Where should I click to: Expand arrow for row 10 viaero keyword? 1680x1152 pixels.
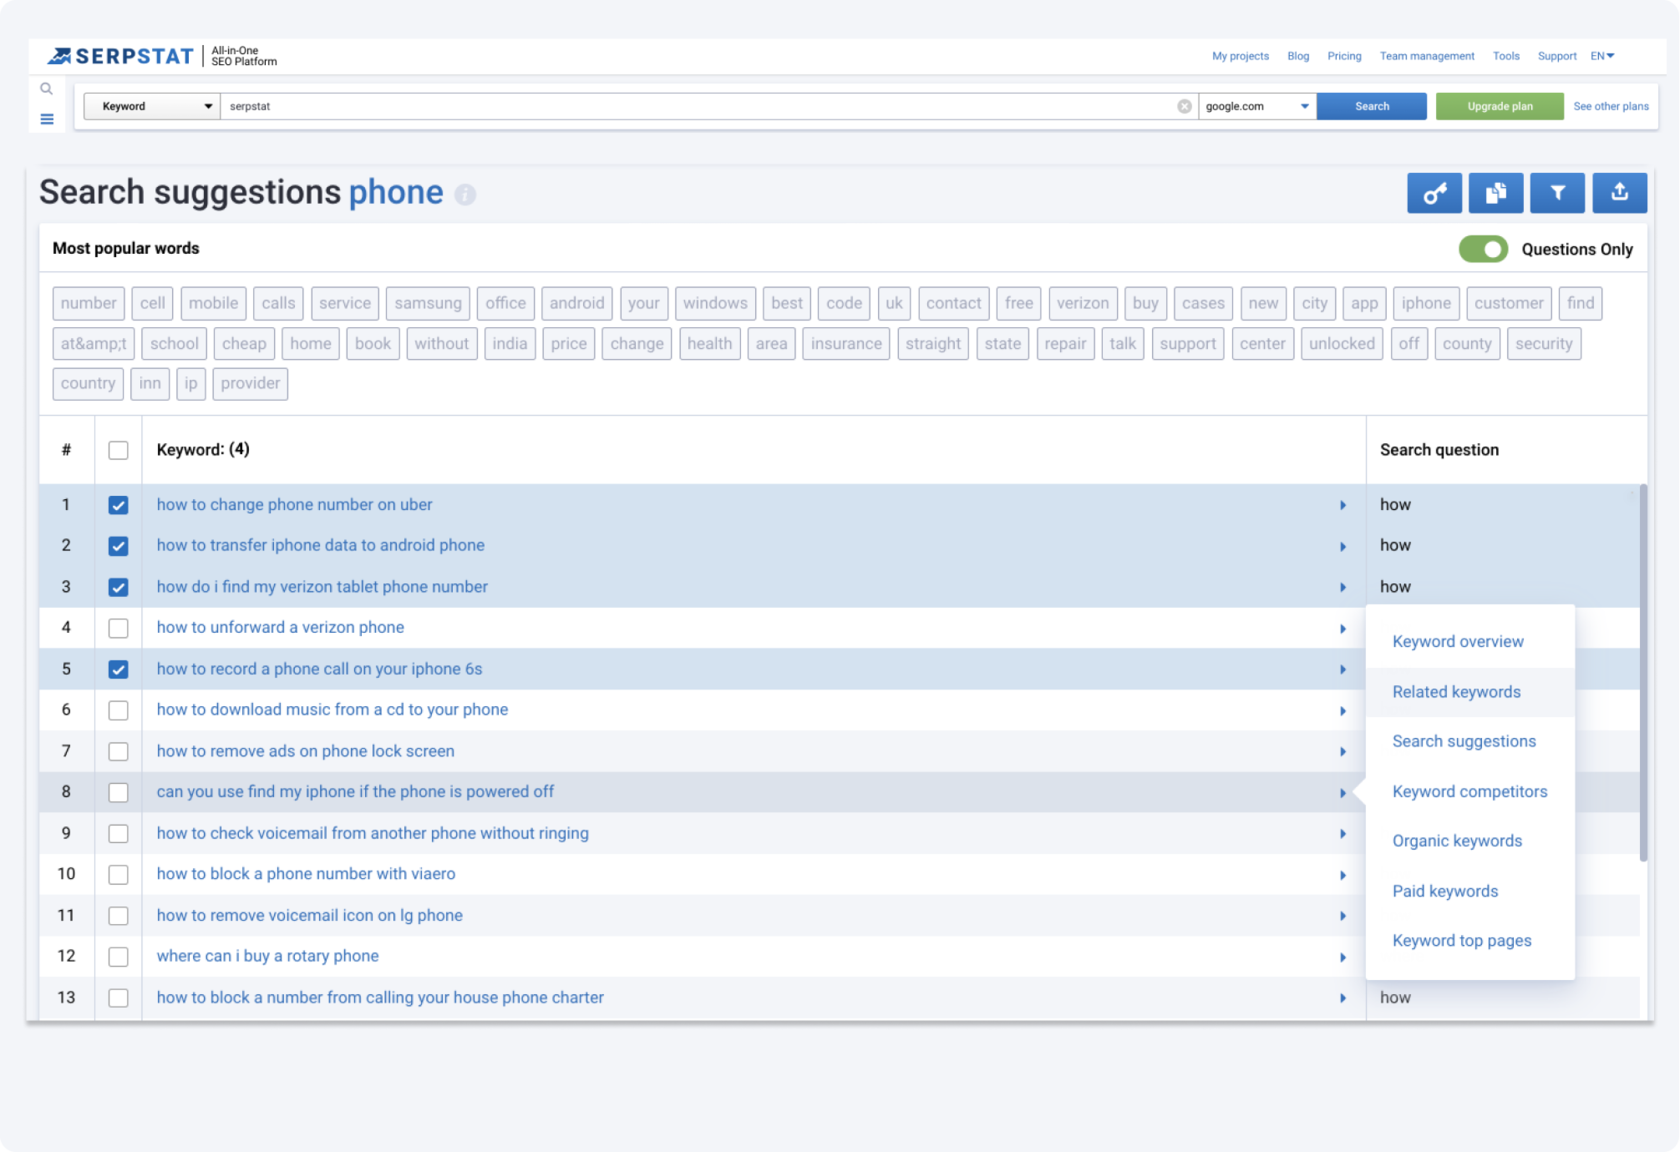point(1343,875)
